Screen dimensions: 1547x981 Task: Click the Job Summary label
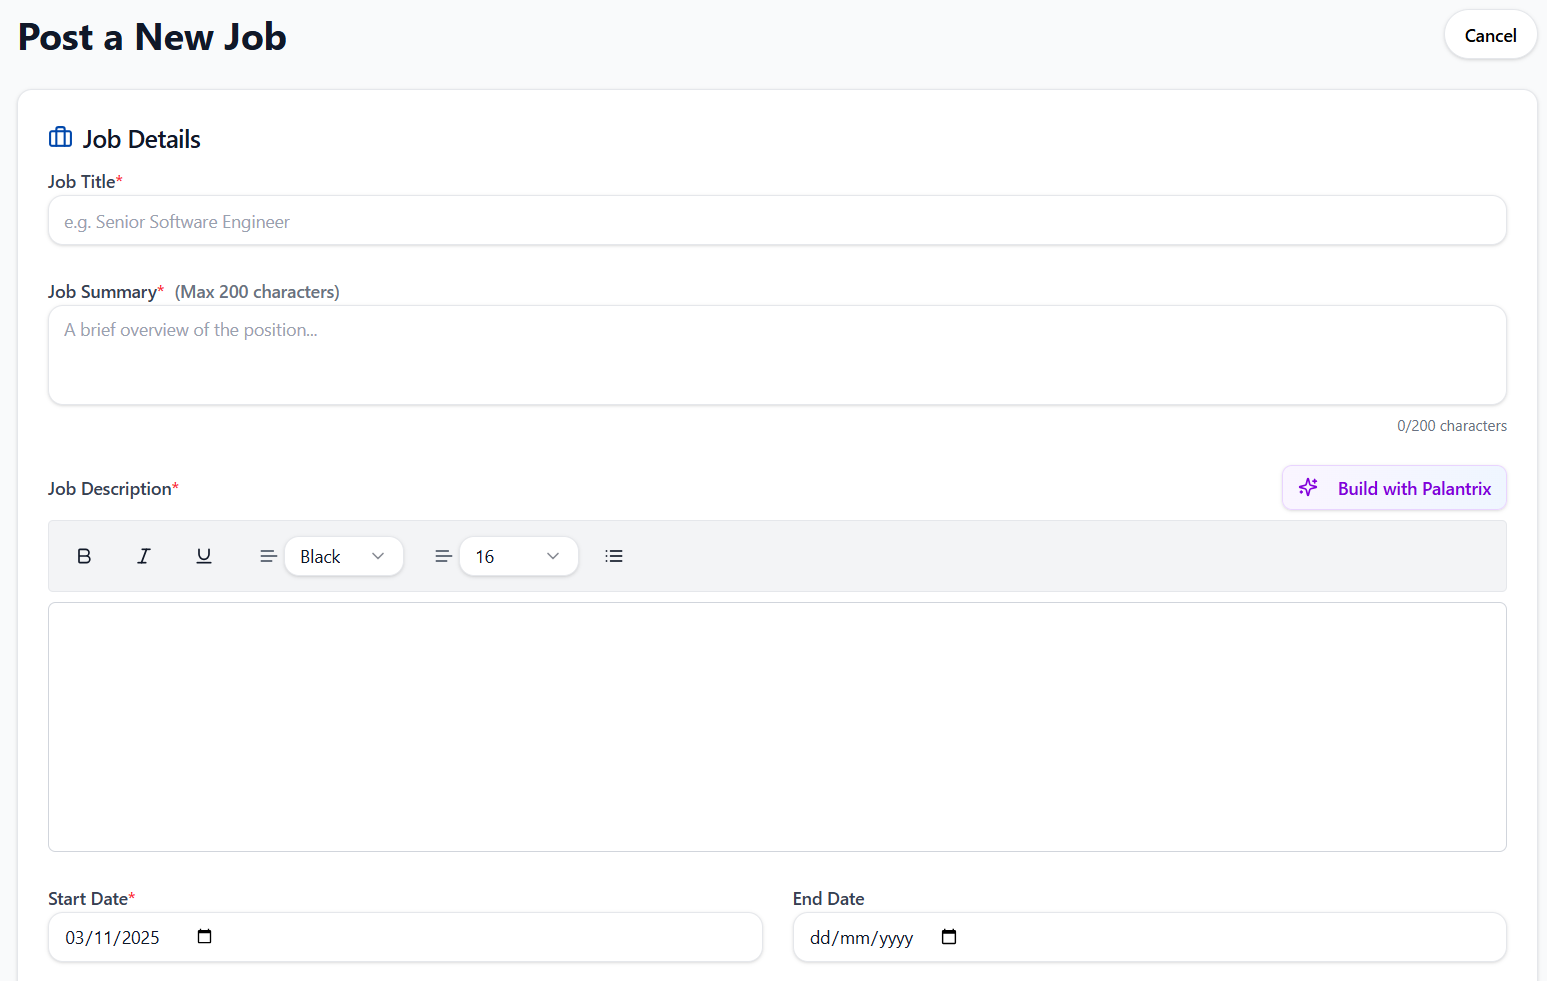pyautogui.click(x=106, y=292)
